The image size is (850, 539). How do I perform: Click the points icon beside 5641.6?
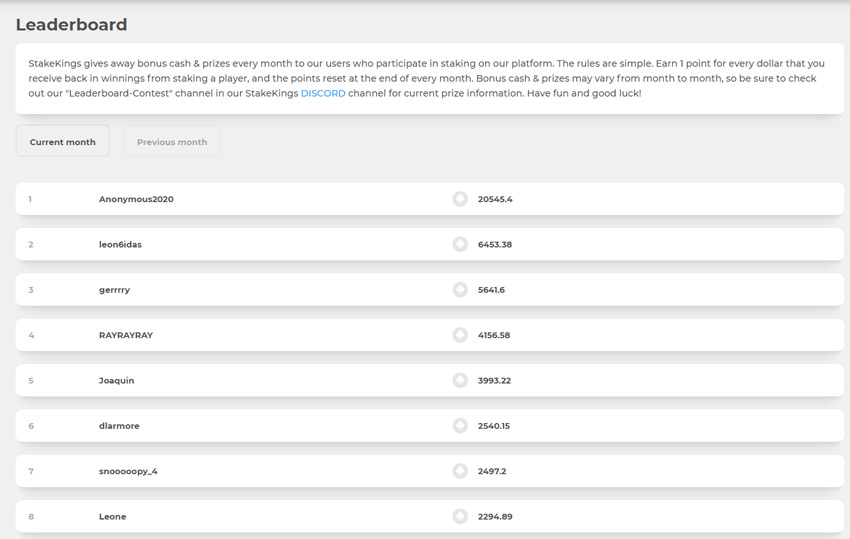[460, 290]
